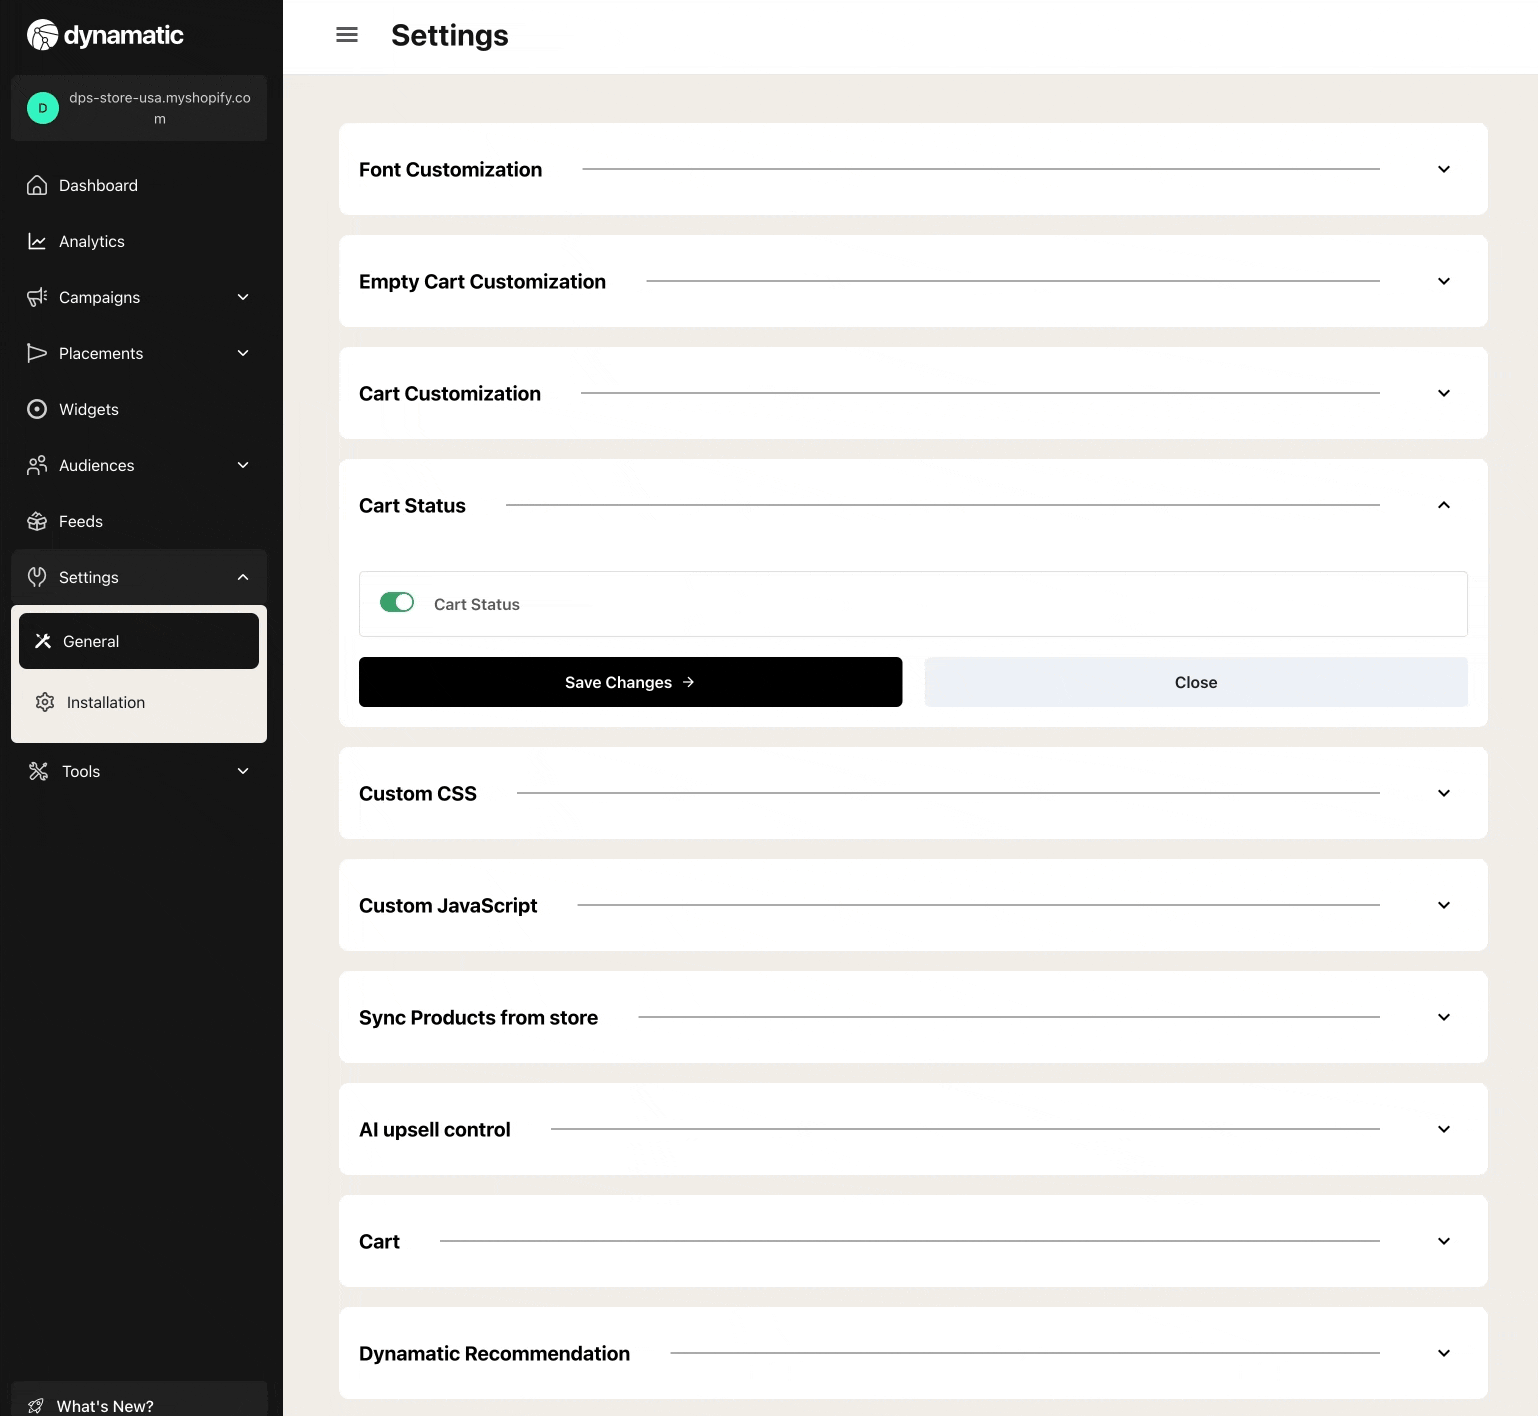Expand the AI upsell control section
1538x1416 pixels.
coord(1443,1129)
